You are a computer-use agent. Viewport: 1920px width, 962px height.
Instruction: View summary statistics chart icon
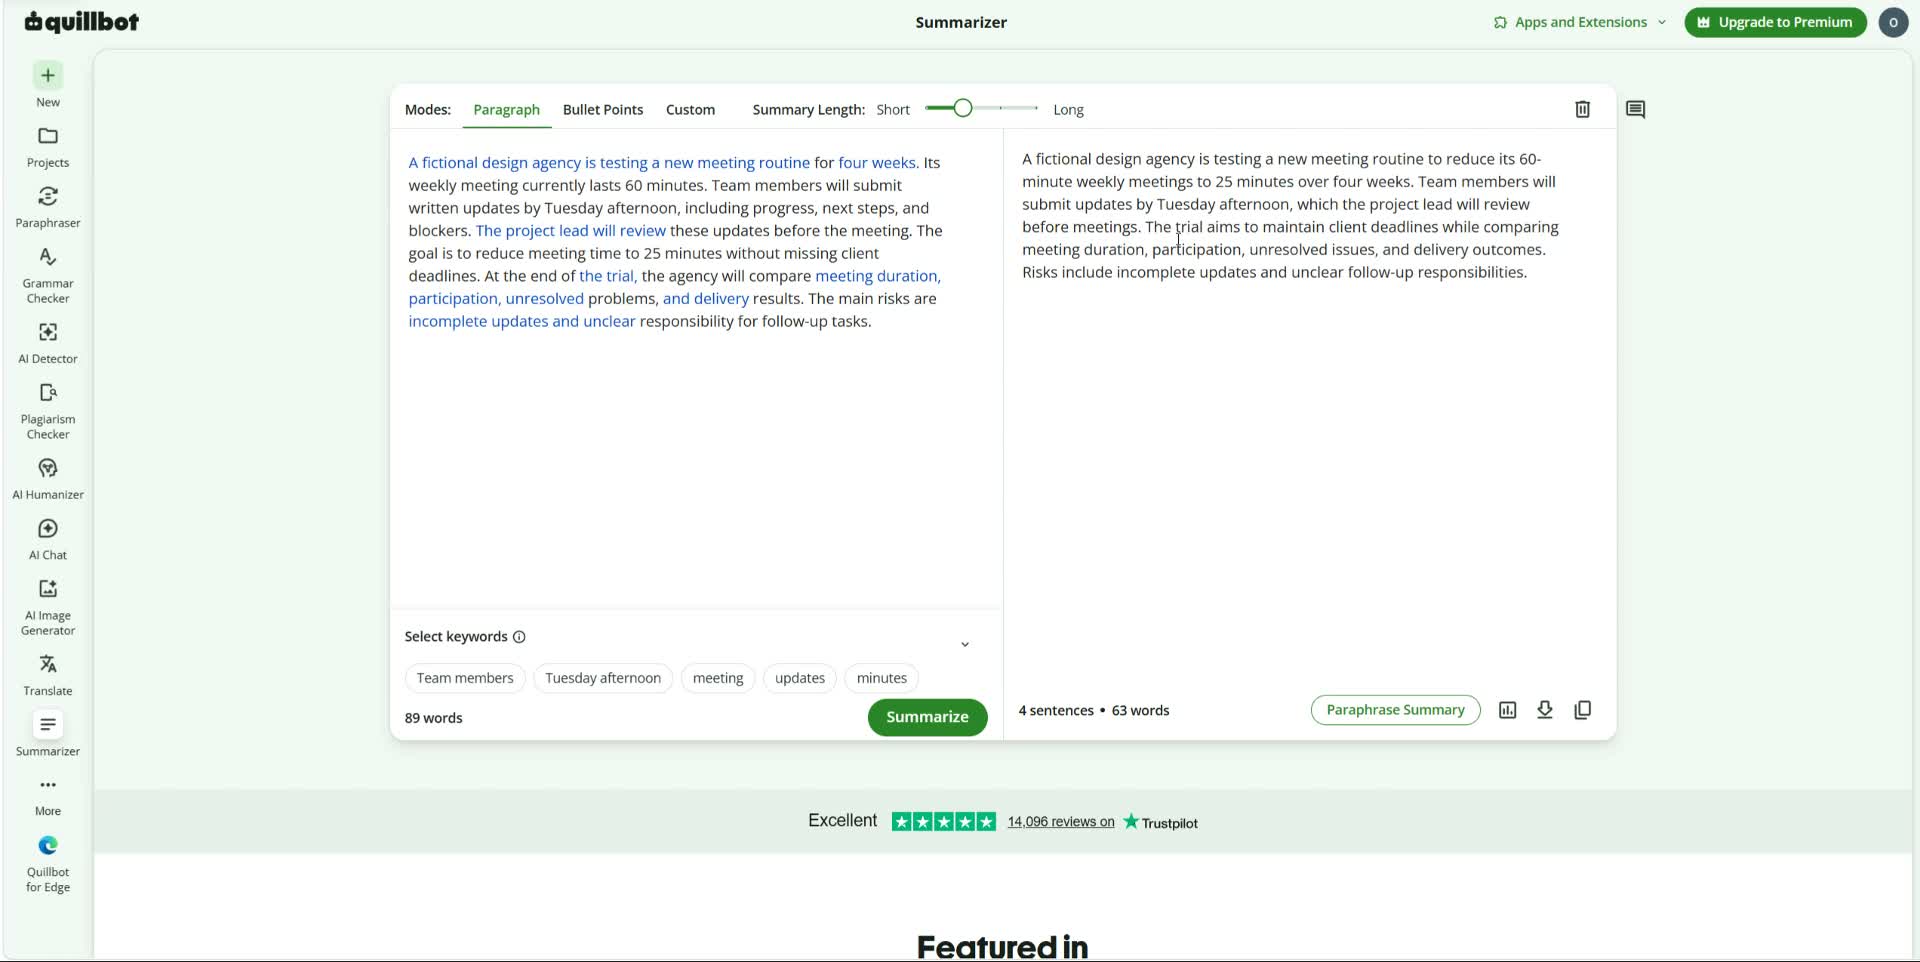(x=1507, y=710)
